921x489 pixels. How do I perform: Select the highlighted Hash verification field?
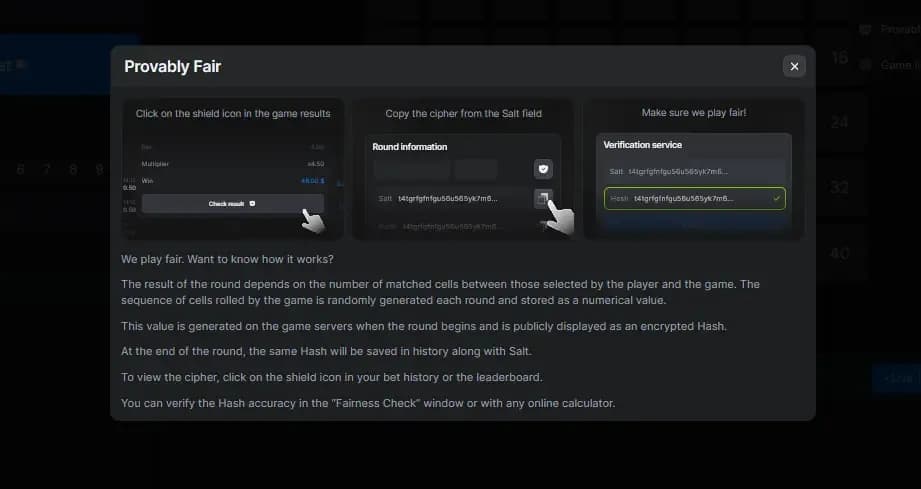694,198
